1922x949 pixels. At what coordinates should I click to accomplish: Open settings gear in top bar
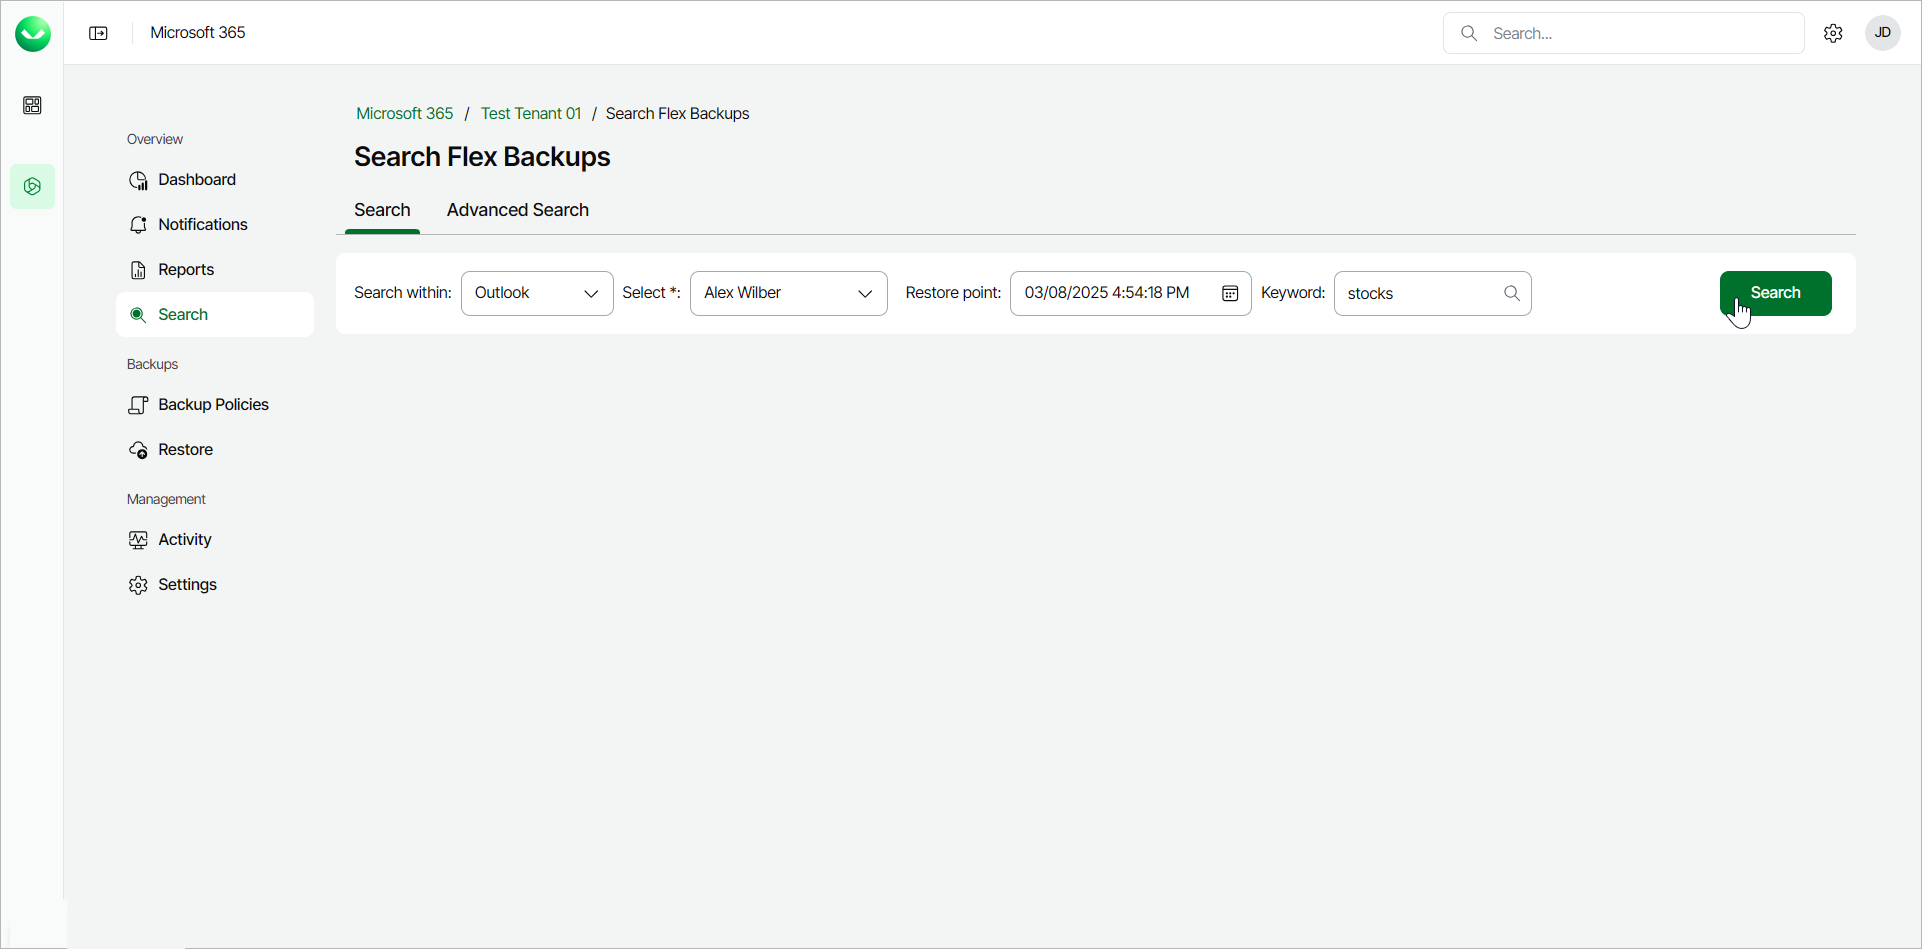click(x=1833, y=33)
